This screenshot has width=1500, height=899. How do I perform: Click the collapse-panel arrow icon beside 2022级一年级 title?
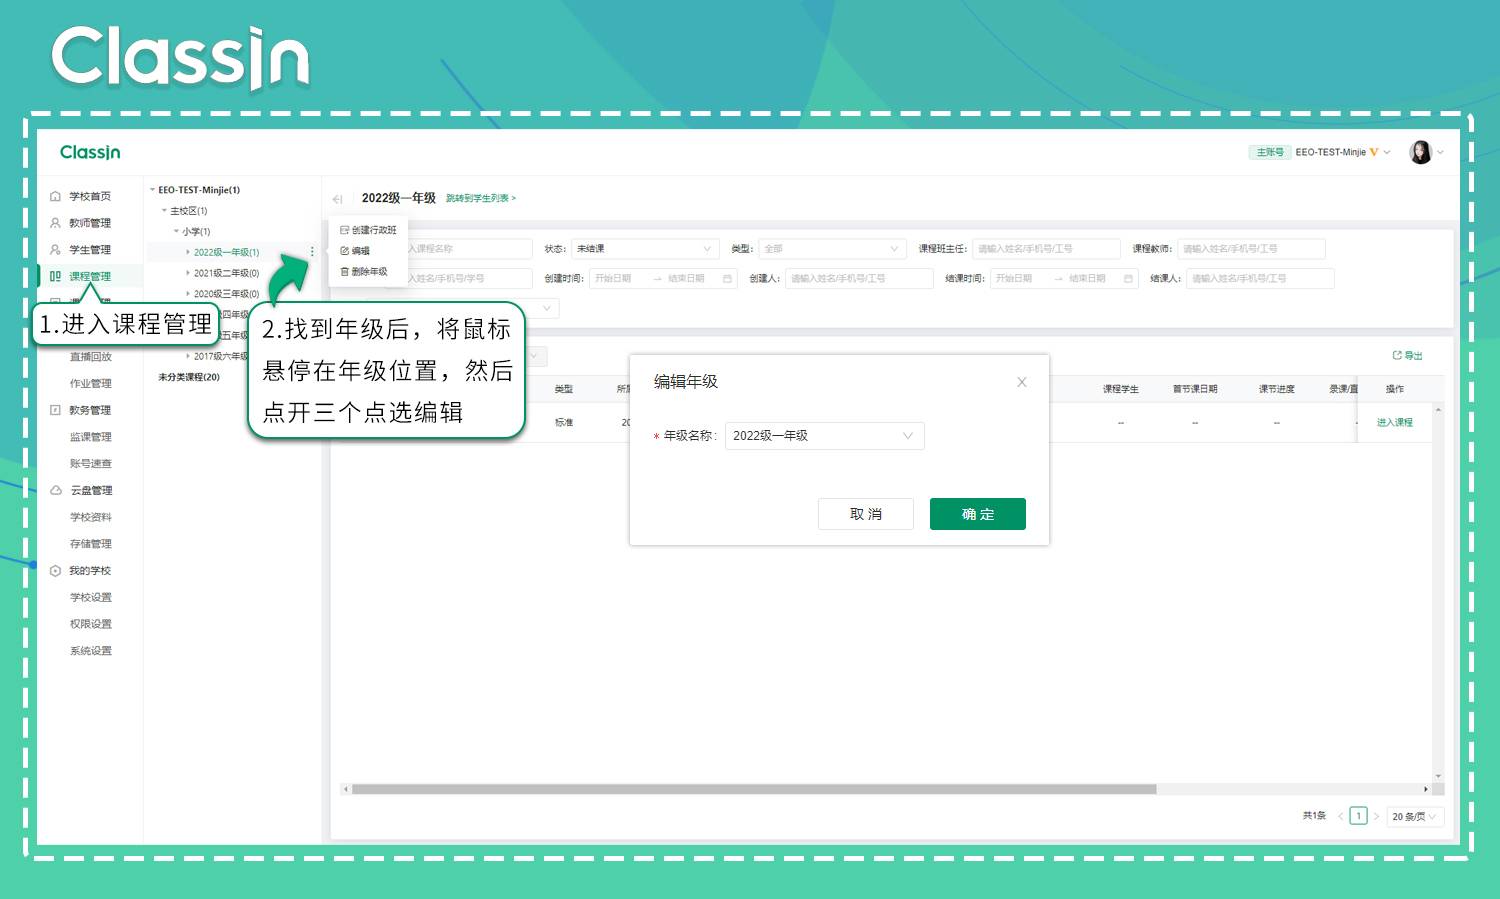tap(338, 199)
